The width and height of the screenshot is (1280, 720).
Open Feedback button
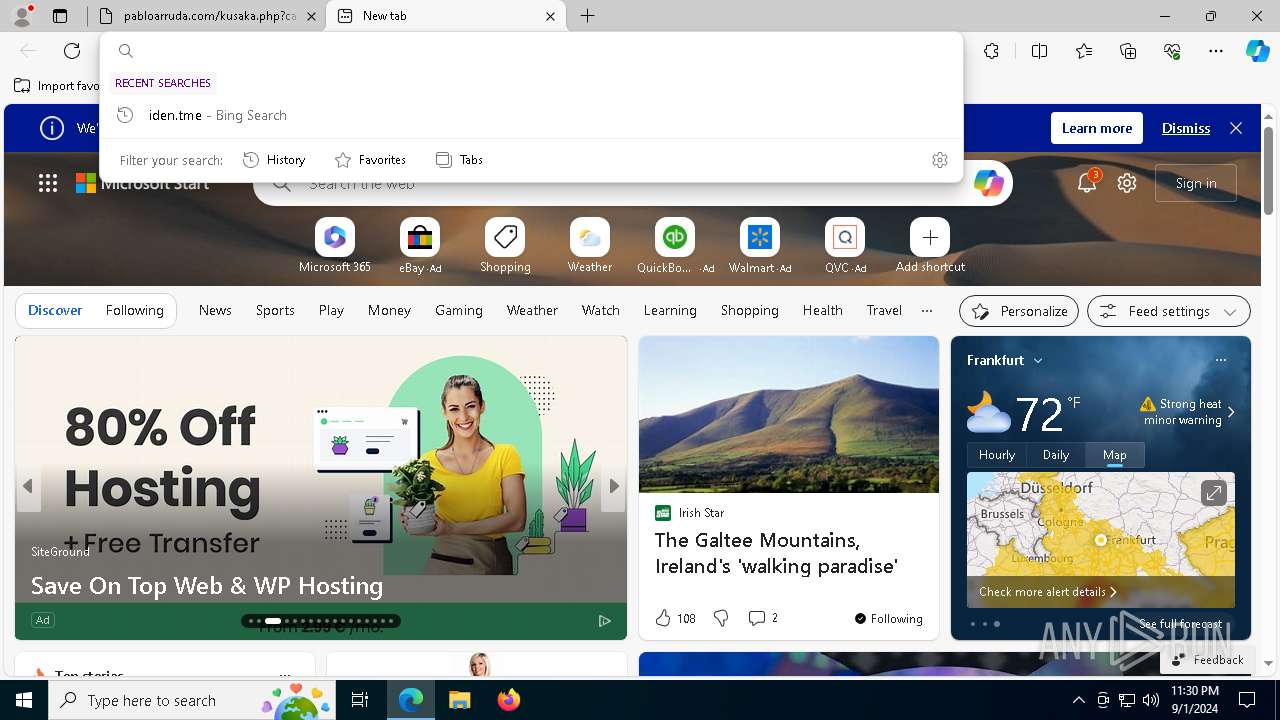[1207, 660]
